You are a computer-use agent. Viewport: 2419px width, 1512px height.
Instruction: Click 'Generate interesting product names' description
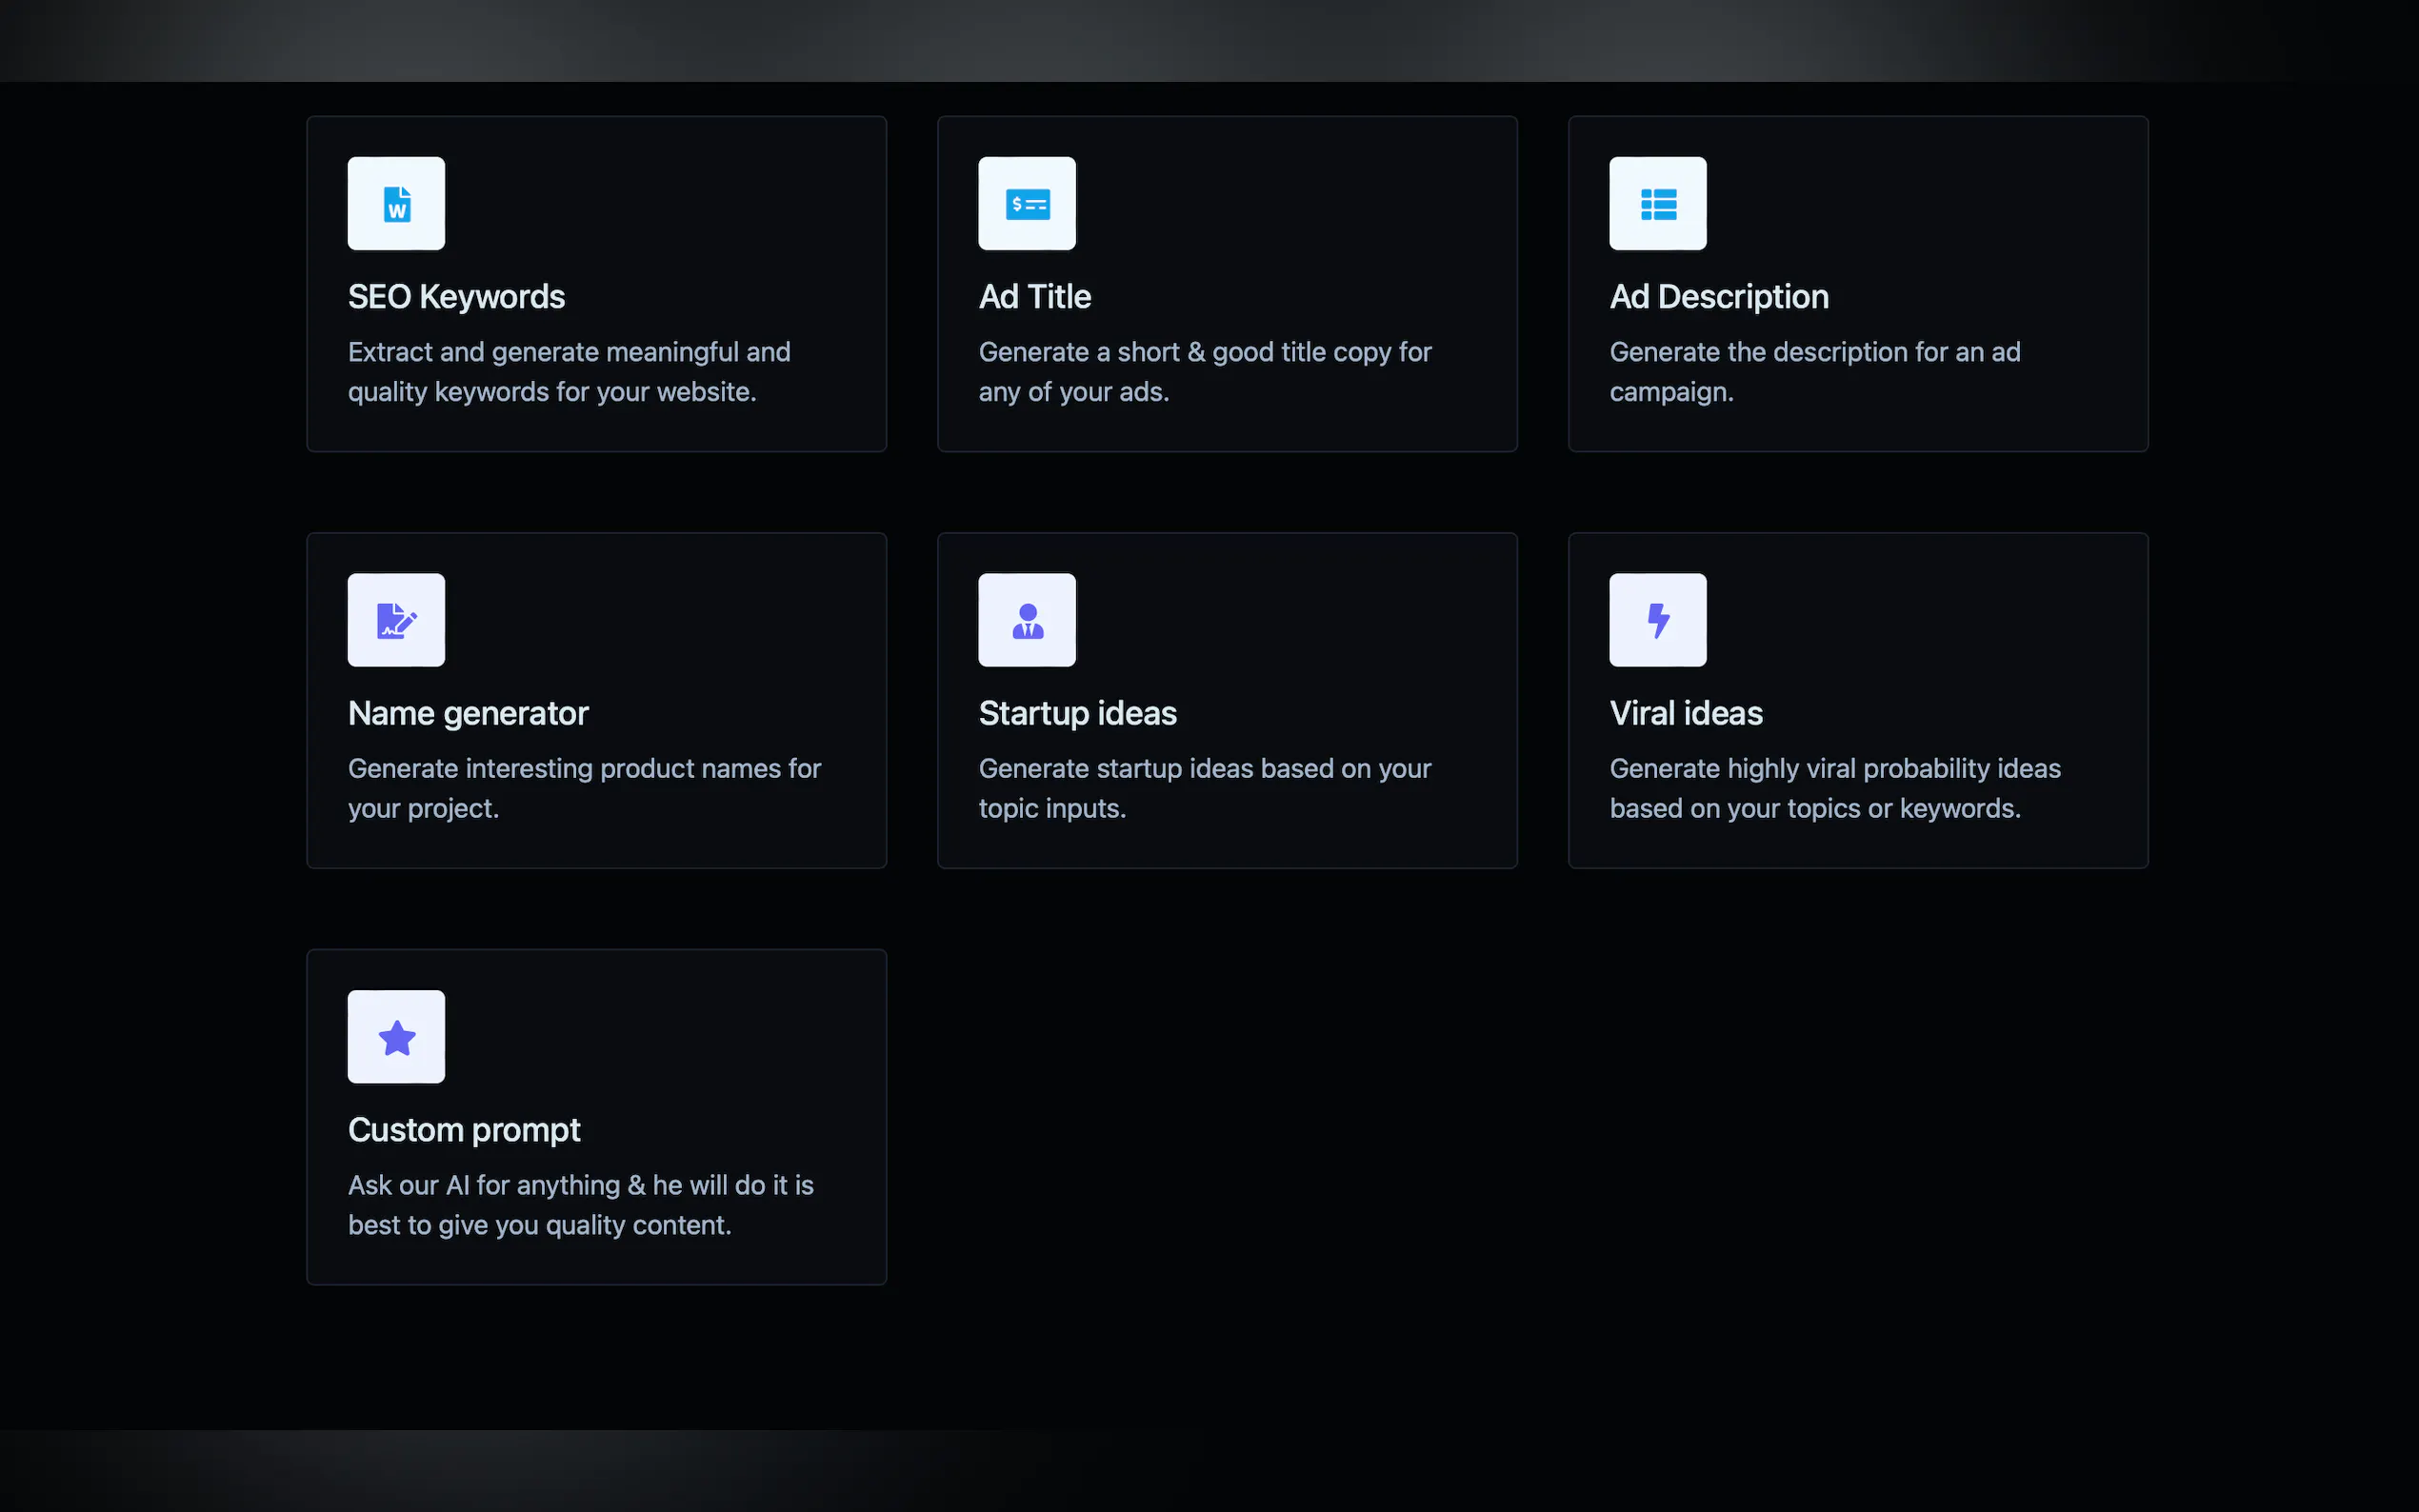tap(584, 788)
